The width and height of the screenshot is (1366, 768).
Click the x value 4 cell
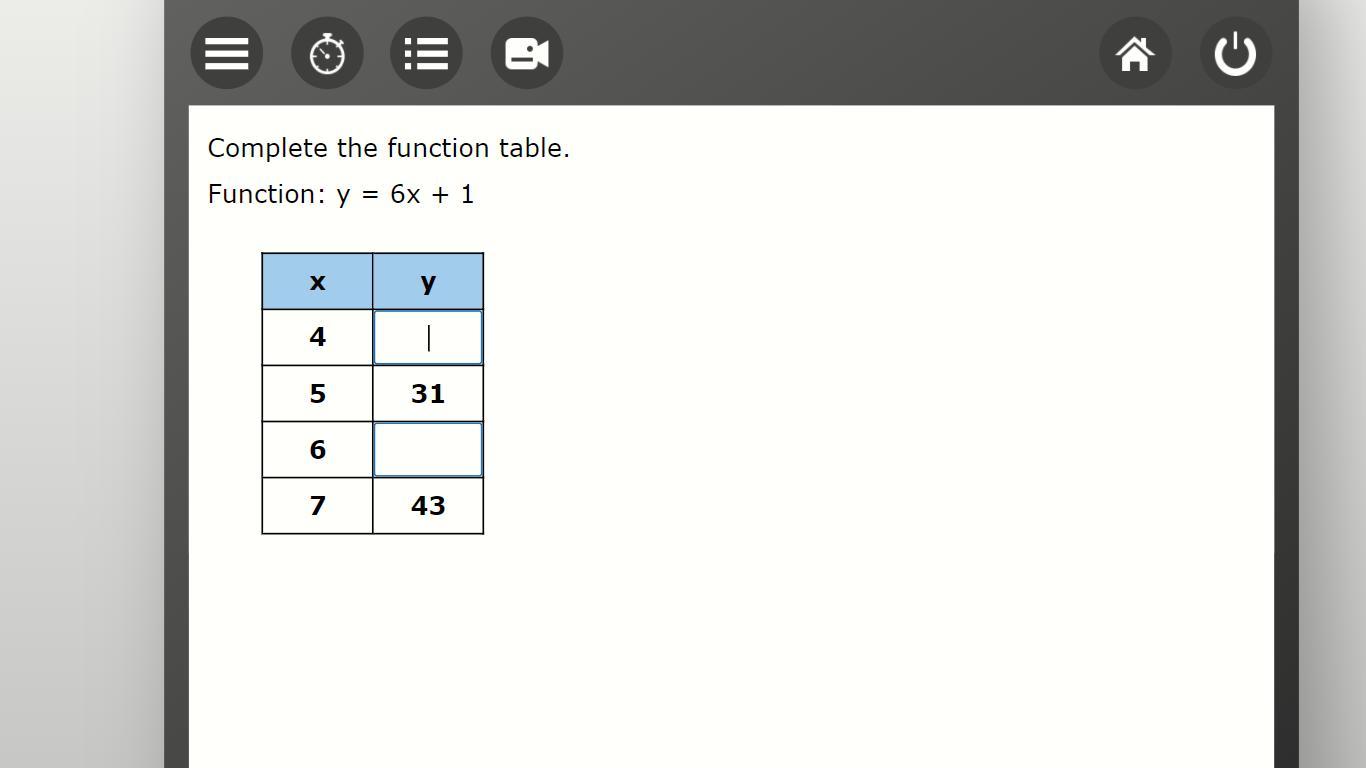pos(317,338)
